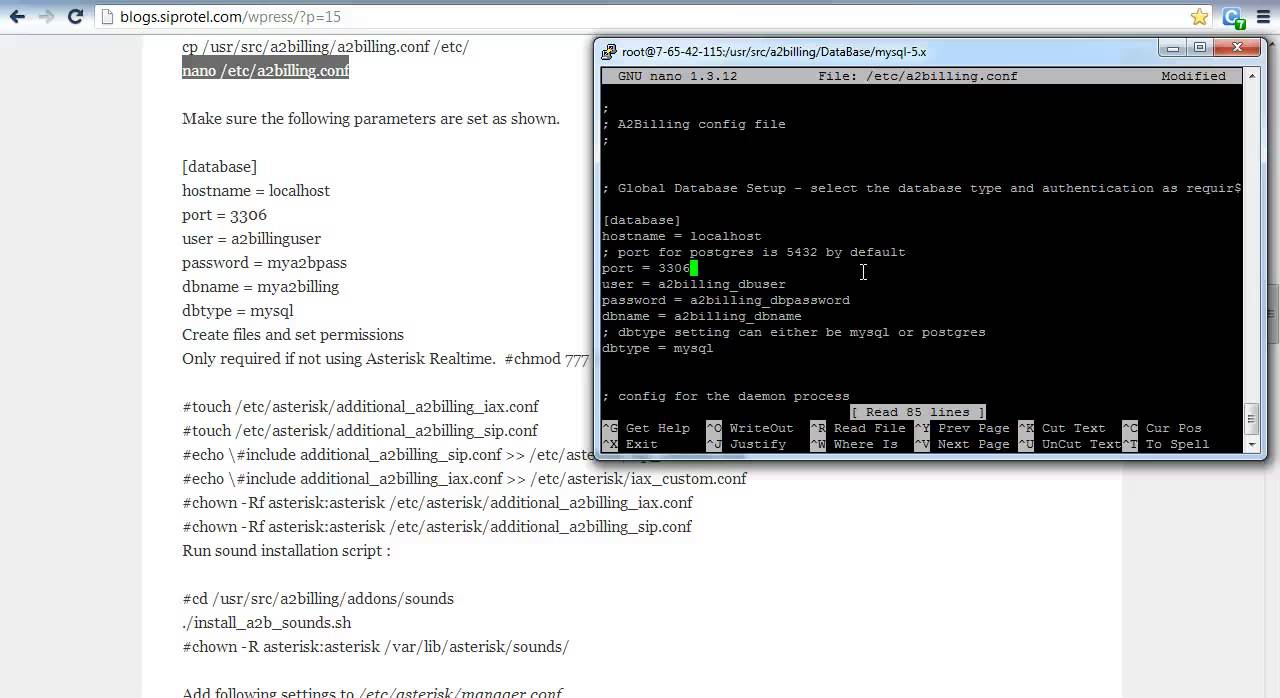
Task: Click '^K Cut Text' nano shortcut
Action: click(x=1062, y=428)
